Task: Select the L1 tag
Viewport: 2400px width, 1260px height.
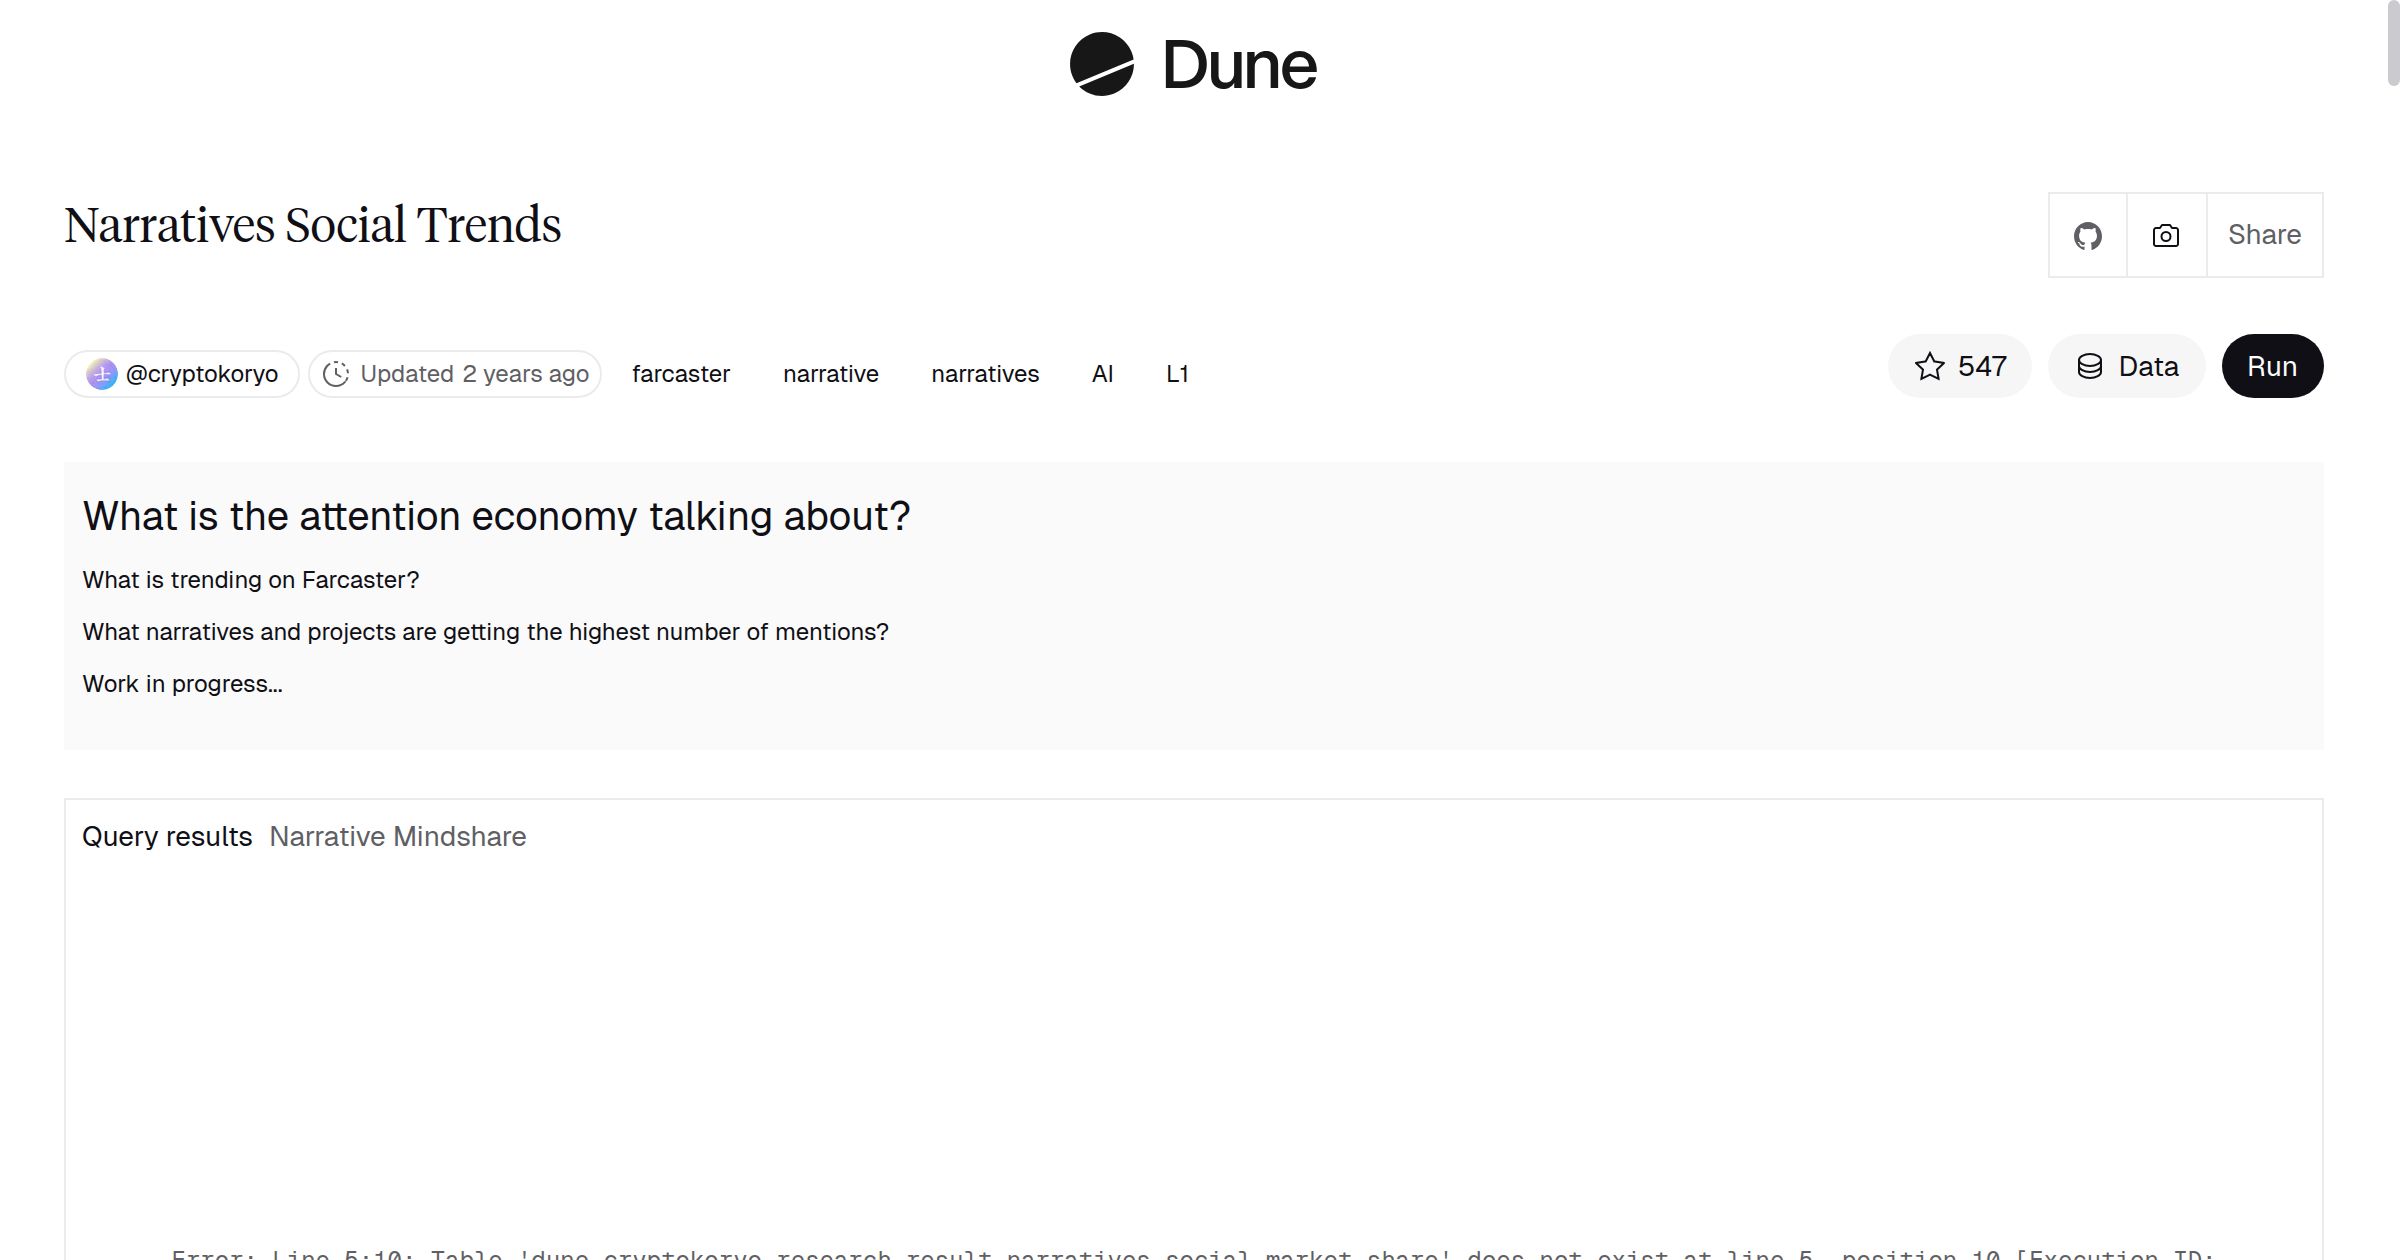Action: [1178, 373]
